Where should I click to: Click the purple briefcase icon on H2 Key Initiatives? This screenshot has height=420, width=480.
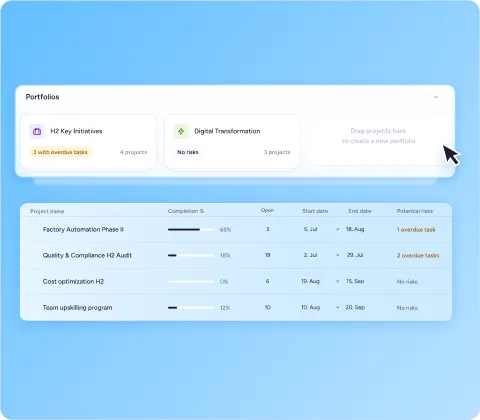tap(37, 131)
